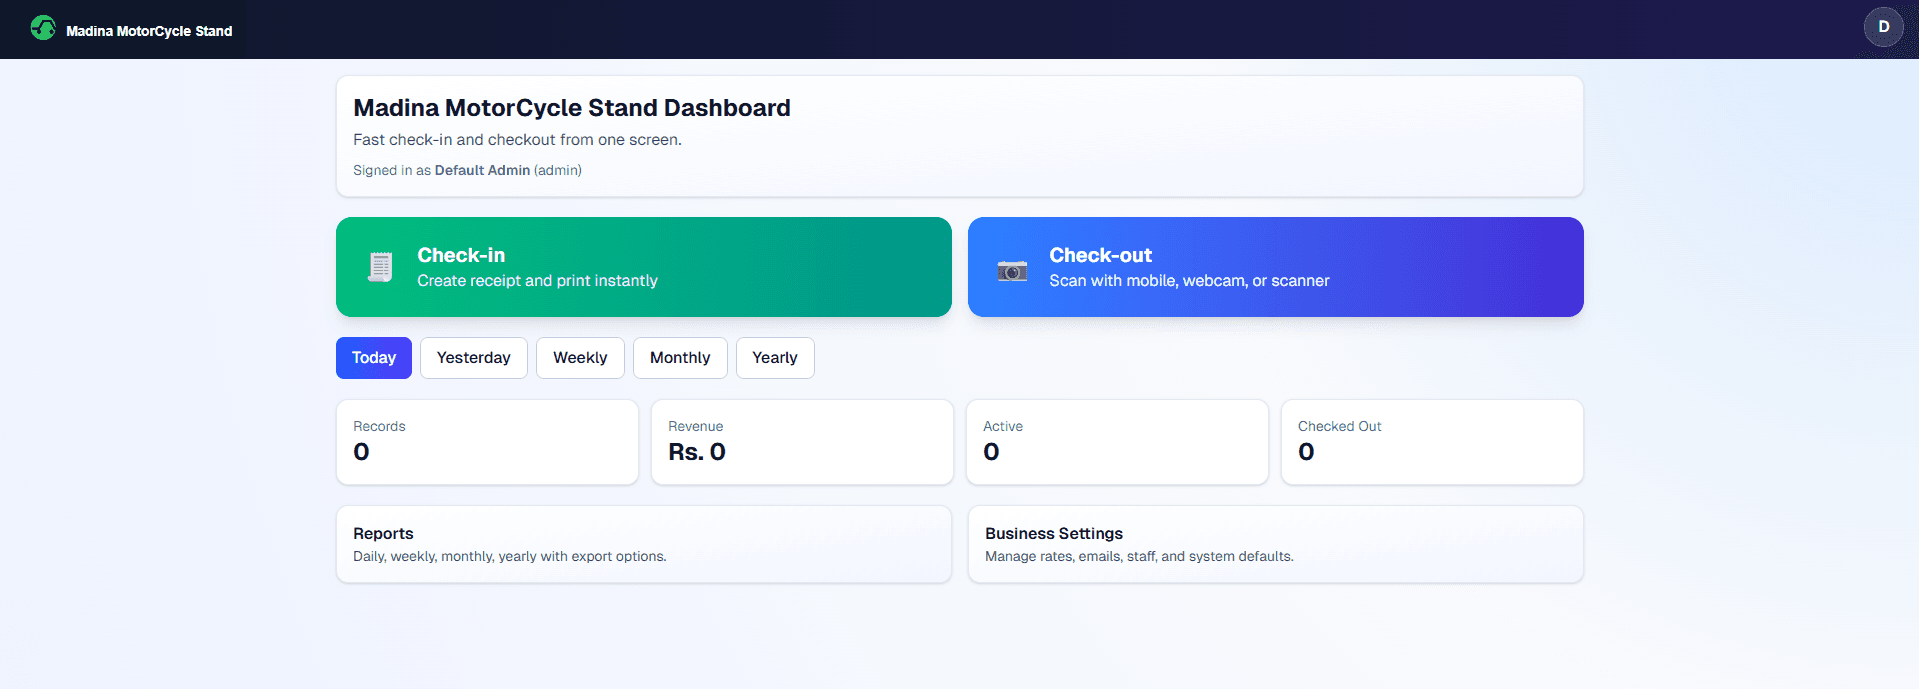This screenshot has width=1919, height=689.
Task: Switch to the Yesterday period filter
Action: (x=473, y=358)
